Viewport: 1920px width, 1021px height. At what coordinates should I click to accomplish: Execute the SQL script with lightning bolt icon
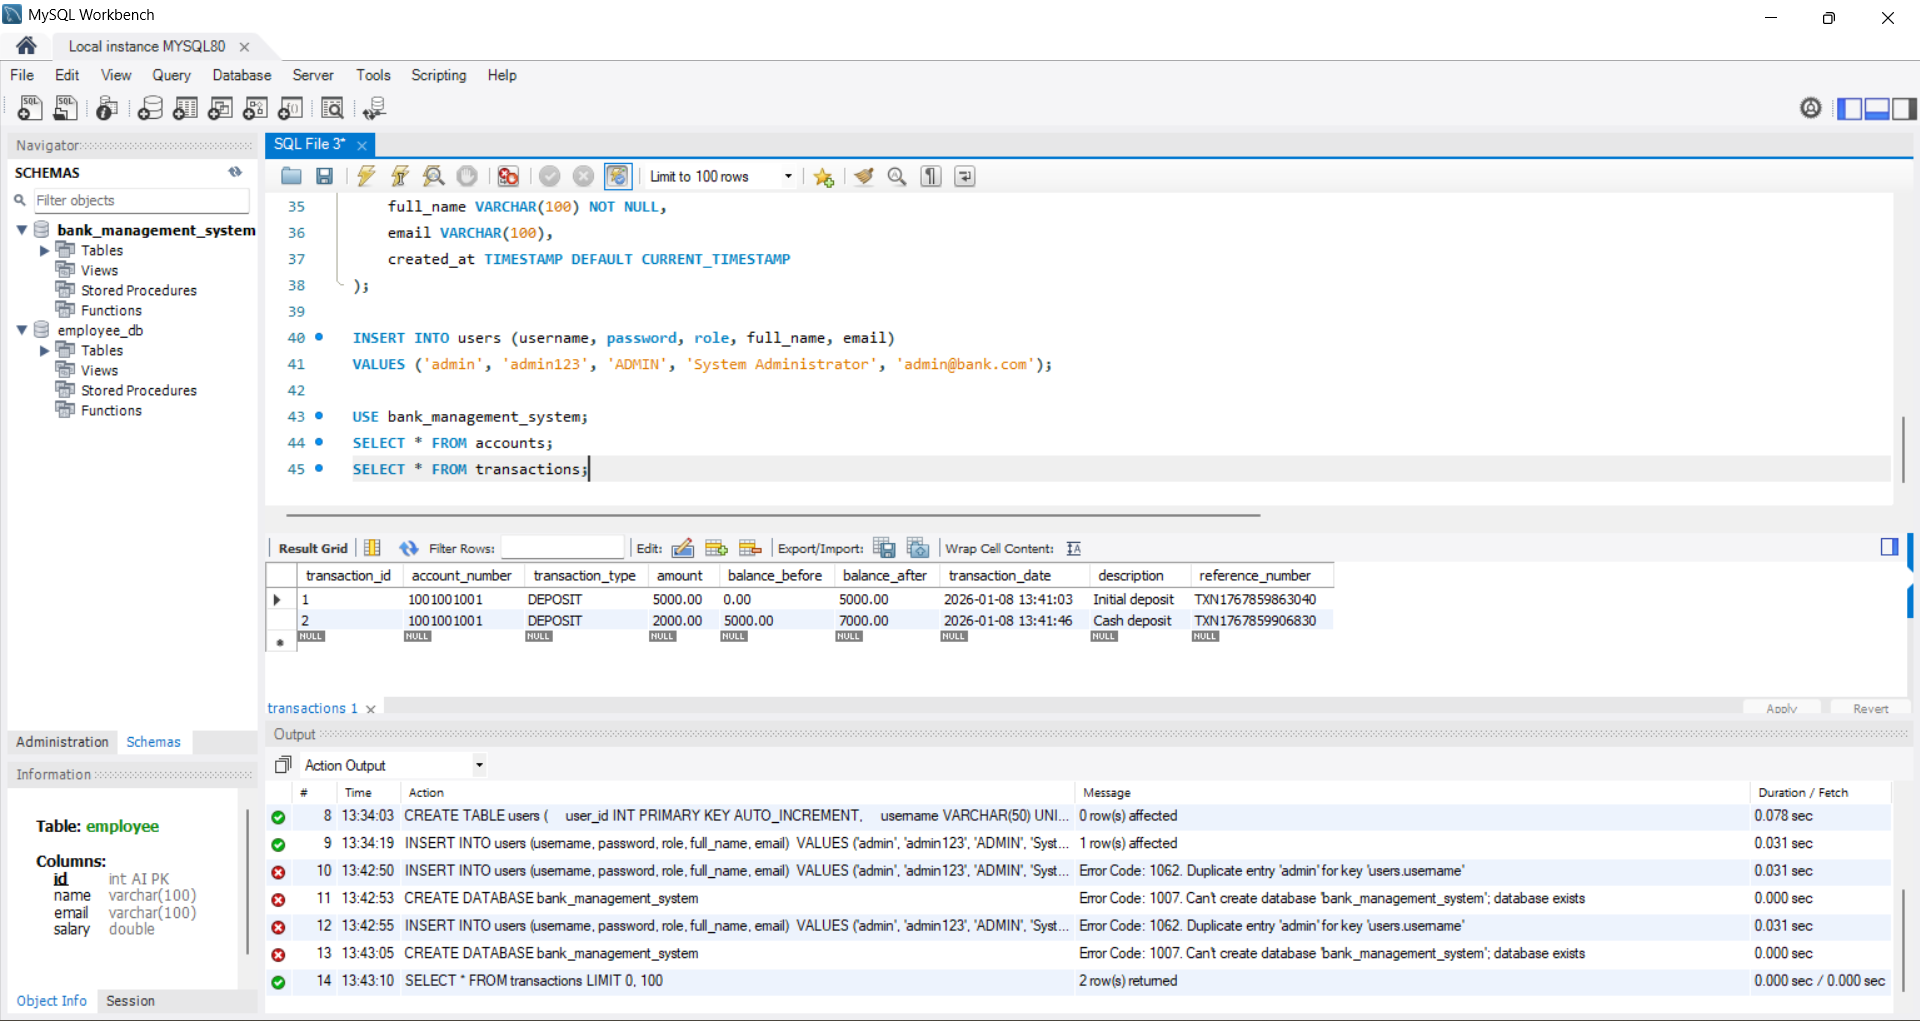point(366,177)
